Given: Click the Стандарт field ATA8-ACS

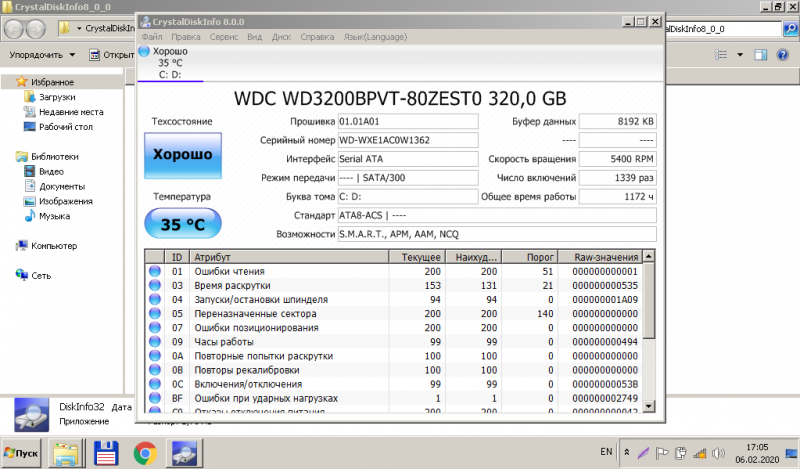Looking at the screenshot, I should coord(497,215).
